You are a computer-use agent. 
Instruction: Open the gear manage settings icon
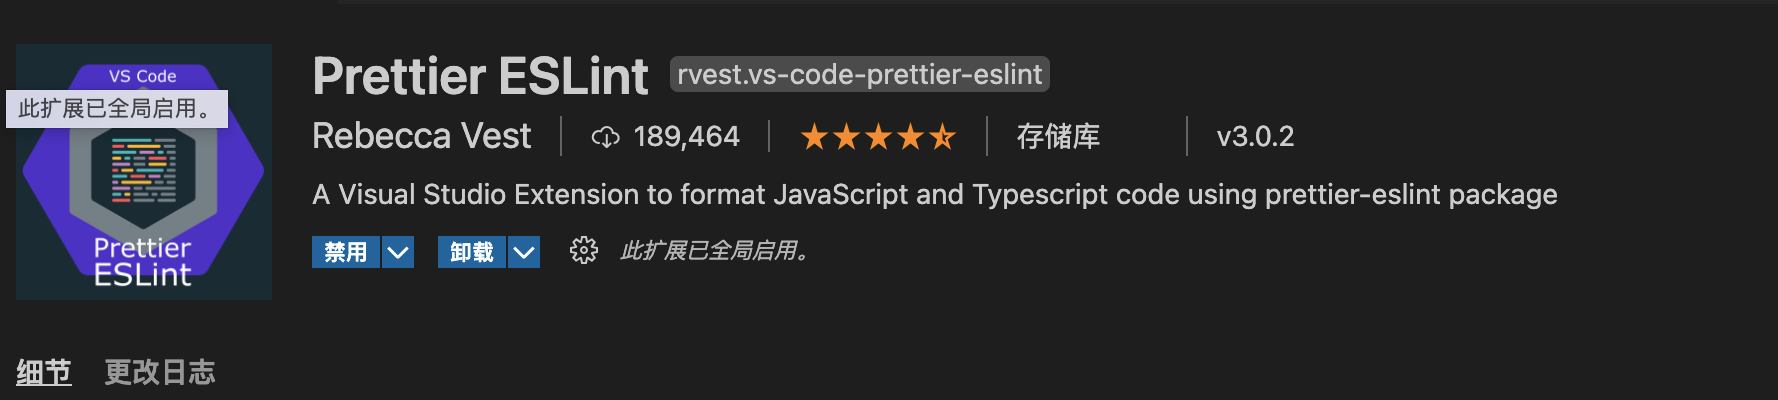[x=583, y=251]
